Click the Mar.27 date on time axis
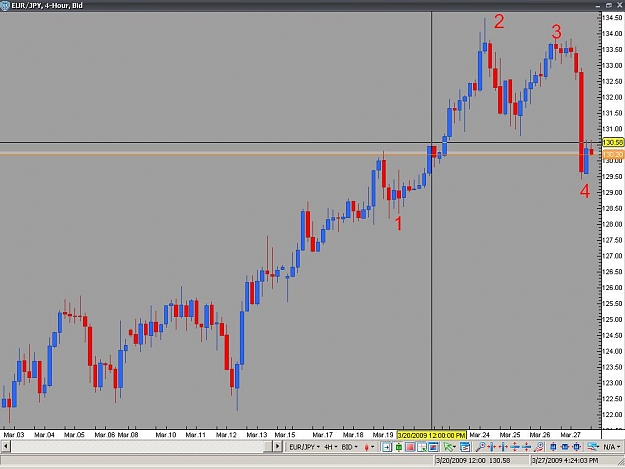Image resolution: width=625 pixels, height=469 pixels. click(570, 435)
